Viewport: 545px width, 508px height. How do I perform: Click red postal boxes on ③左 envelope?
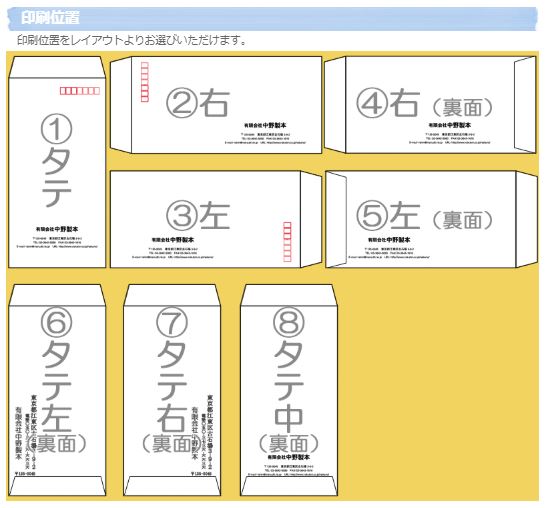(x=287, y=242)
